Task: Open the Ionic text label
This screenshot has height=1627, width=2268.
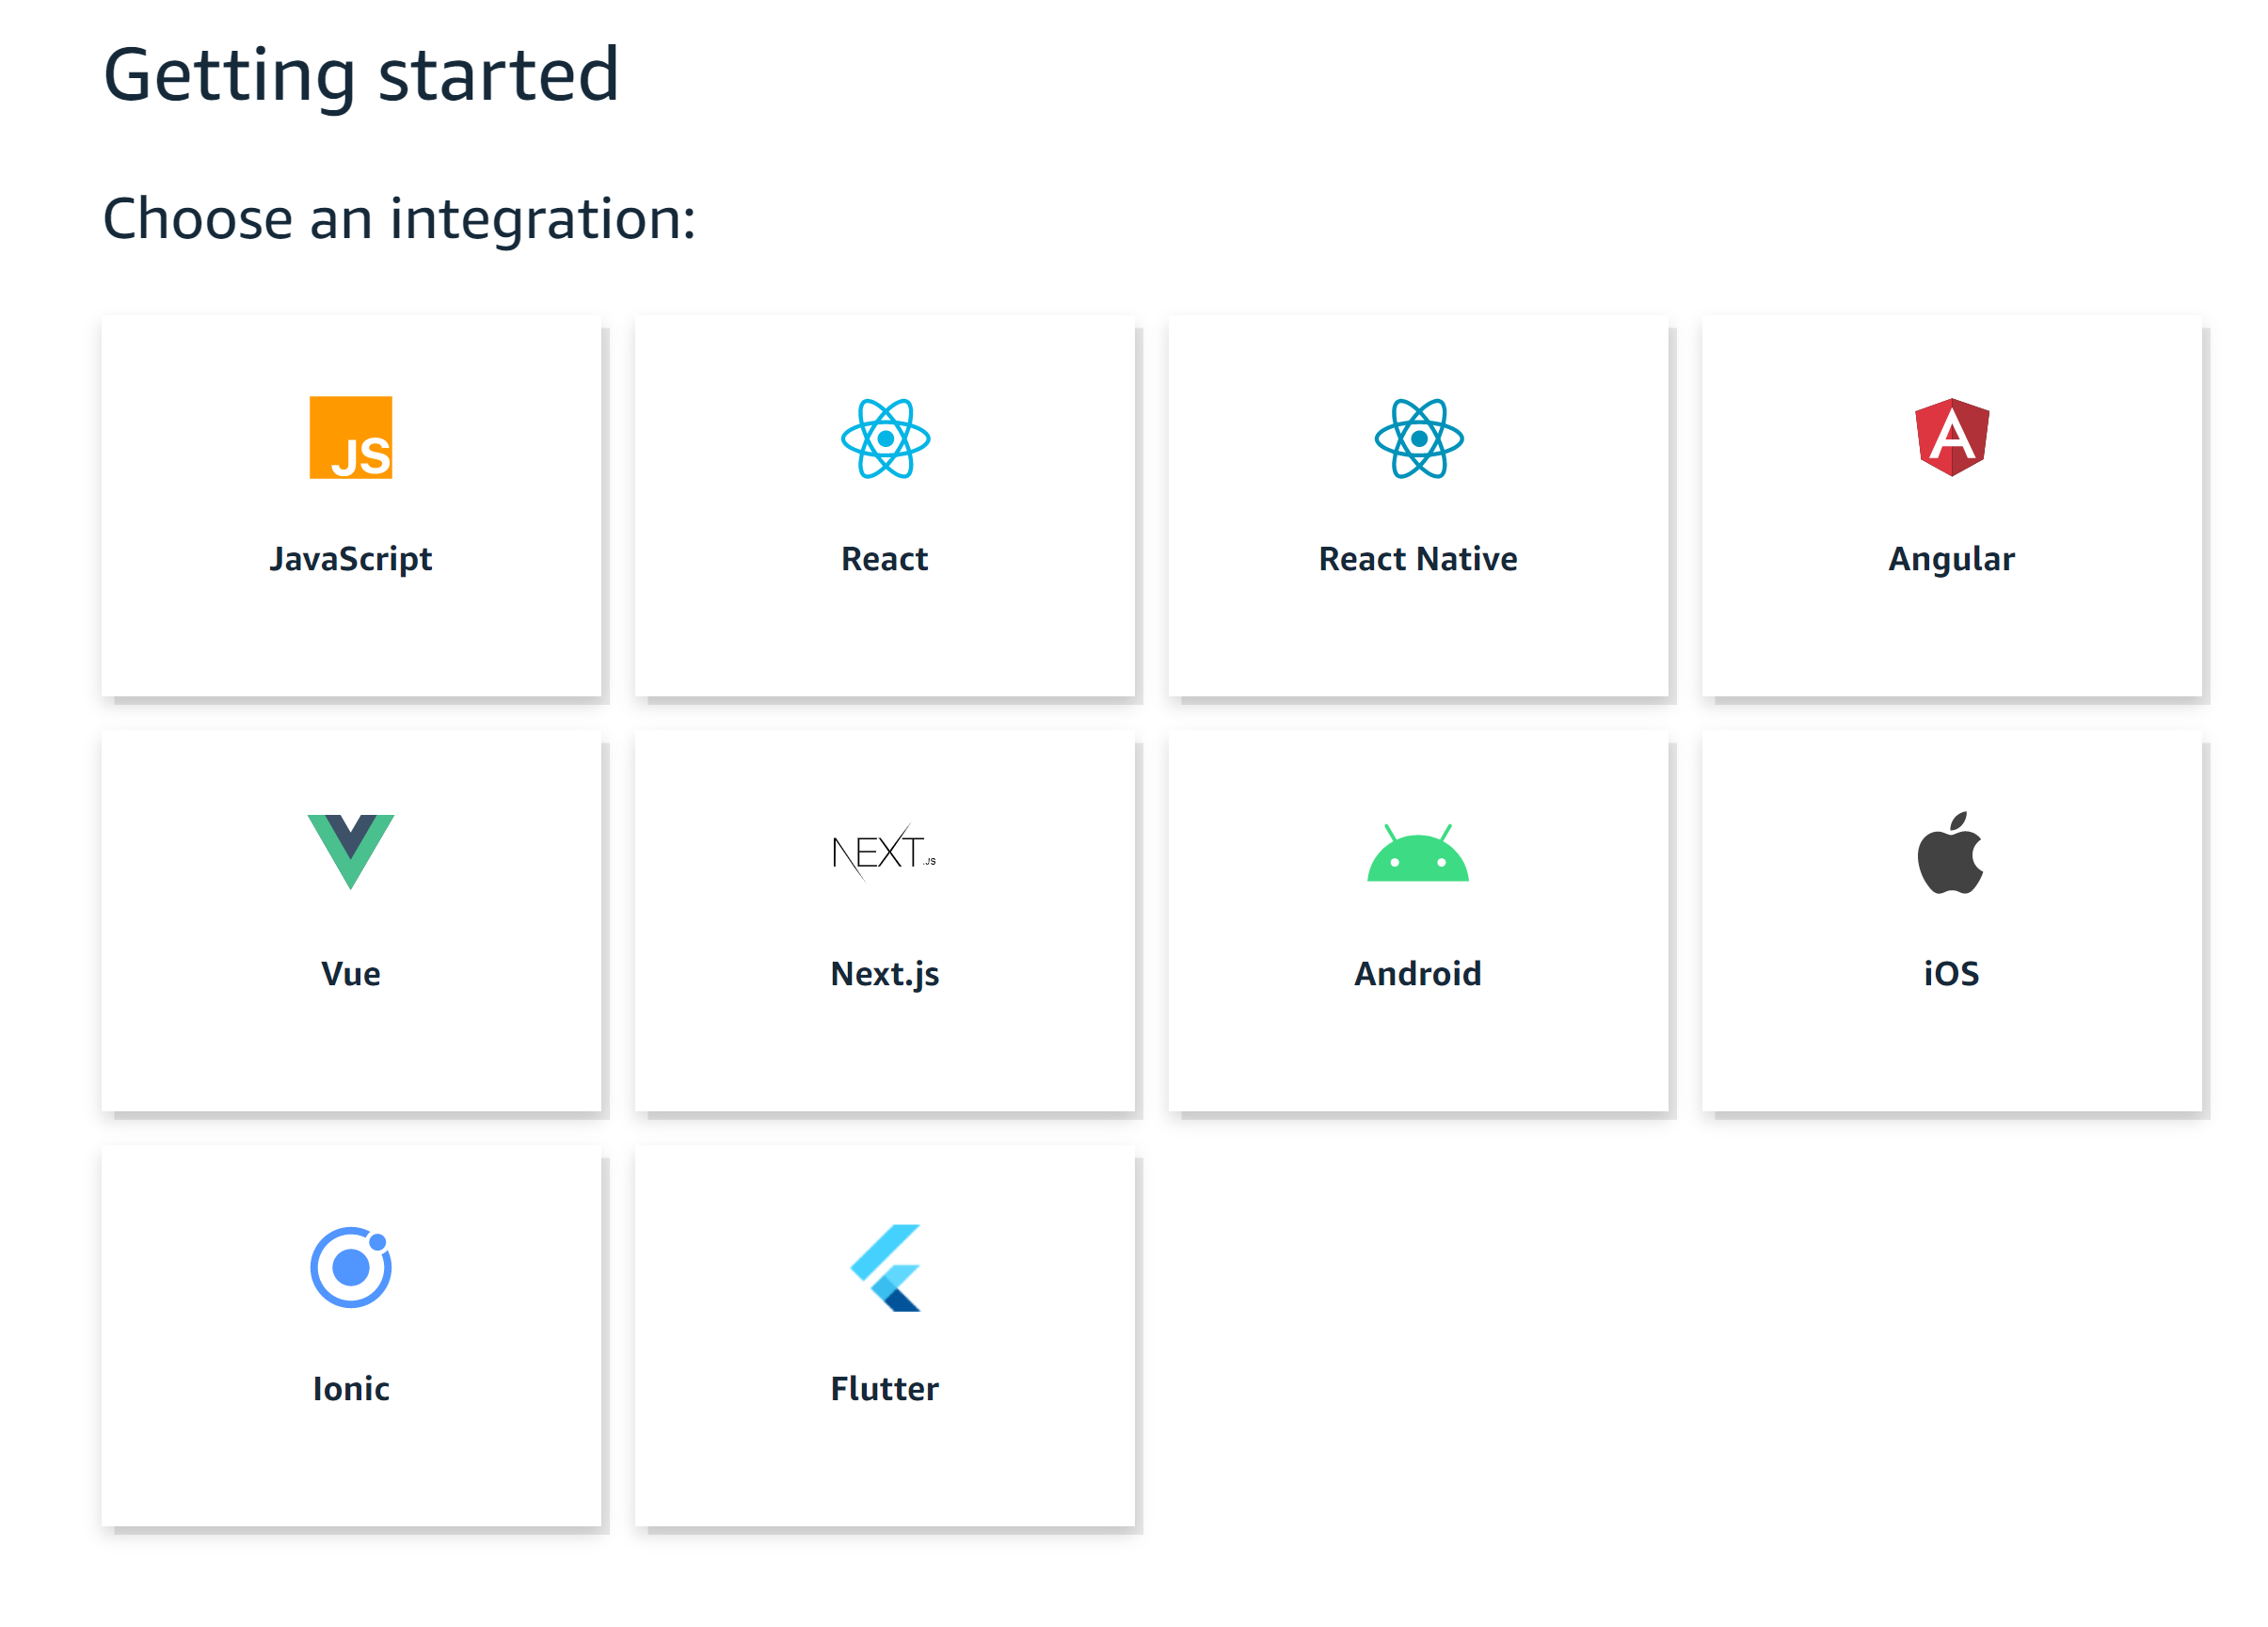Action: pyautogui.click(x=350, y=1388)
